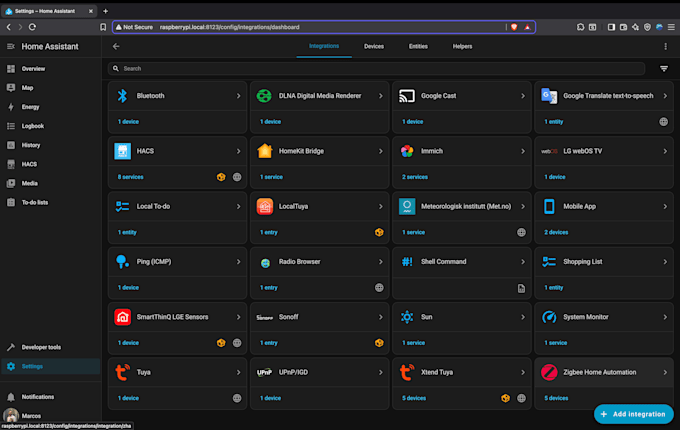Click the HomeKit Bridge house icon
This screenshot has width=680, height=430.
(x=265, y=151)
